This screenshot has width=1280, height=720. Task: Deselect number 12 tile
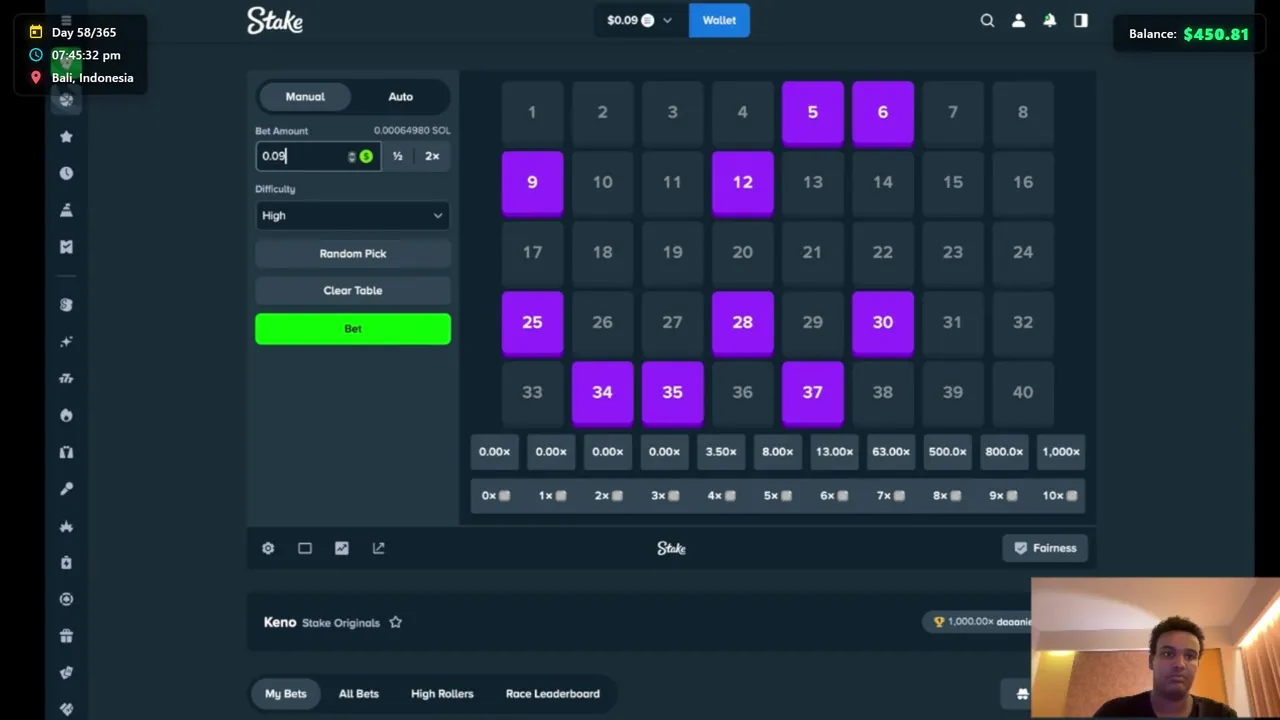(742, 183)
